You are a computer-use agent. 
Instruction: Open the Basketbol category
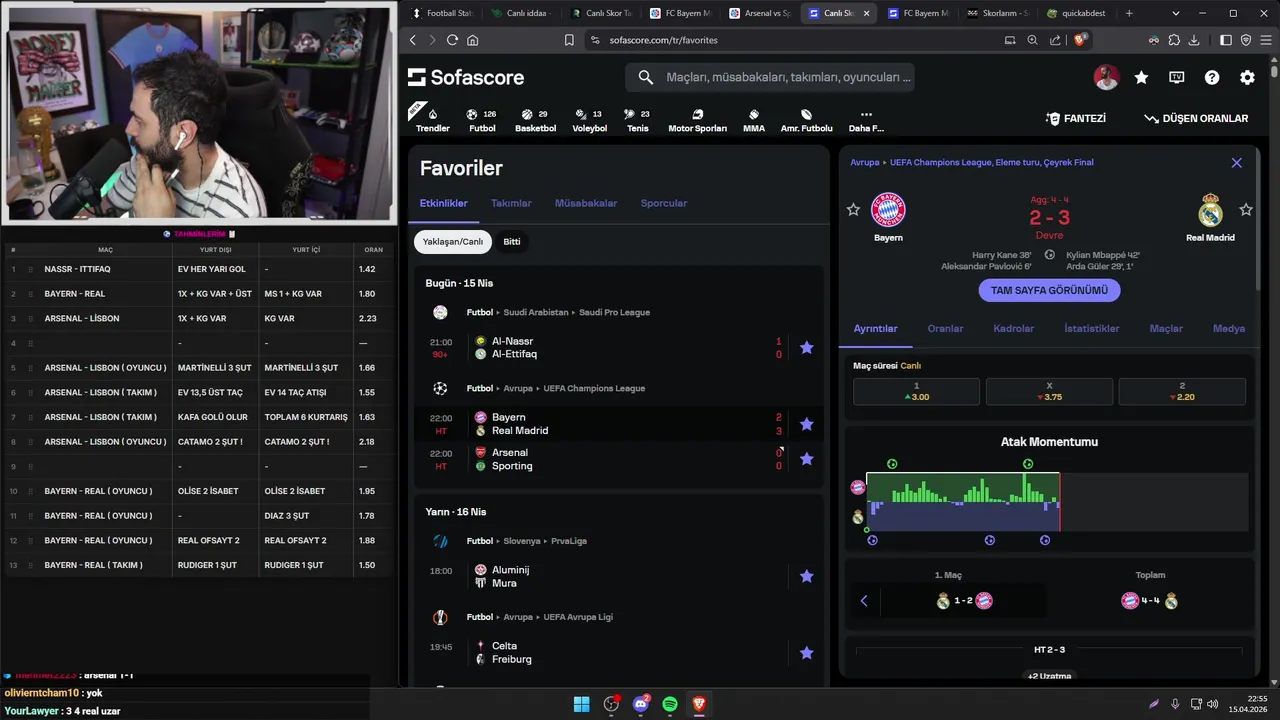click(x=535, y=119)
